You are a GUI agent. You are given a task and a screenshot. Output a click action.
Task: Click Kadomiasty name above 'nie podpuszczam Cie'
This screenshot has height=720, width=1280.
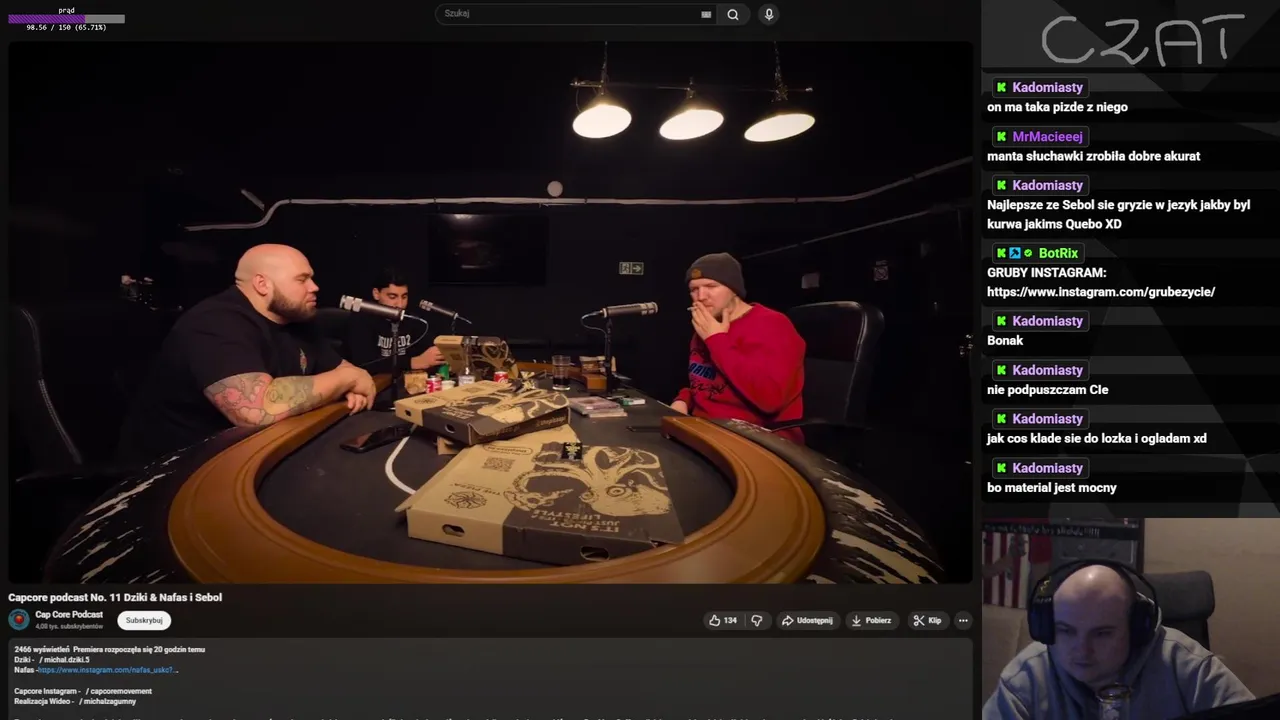[1047, 370]
